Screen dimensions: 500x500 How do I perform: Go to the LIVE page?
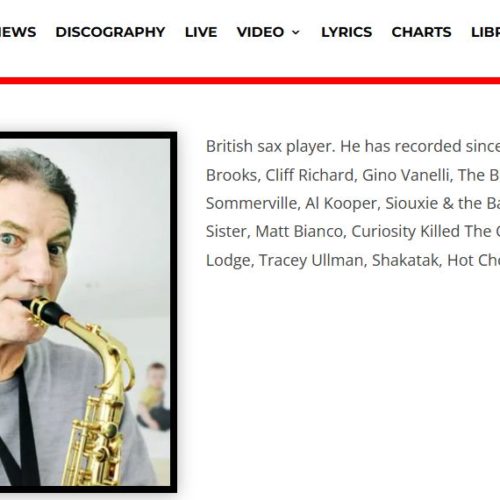click(x=201, y=32)
